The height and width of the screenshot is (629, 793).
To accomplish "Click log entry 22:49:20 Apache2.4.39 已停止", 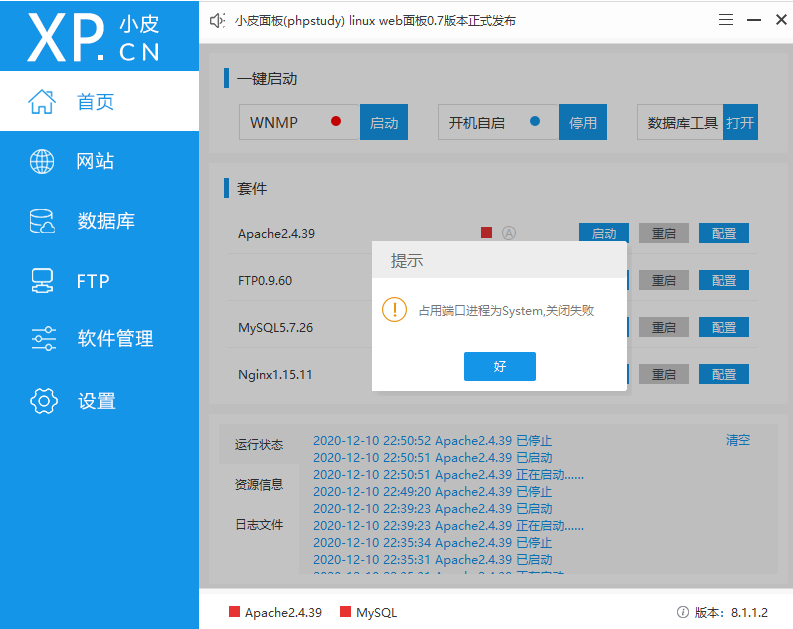I will (x=432, y=491).
